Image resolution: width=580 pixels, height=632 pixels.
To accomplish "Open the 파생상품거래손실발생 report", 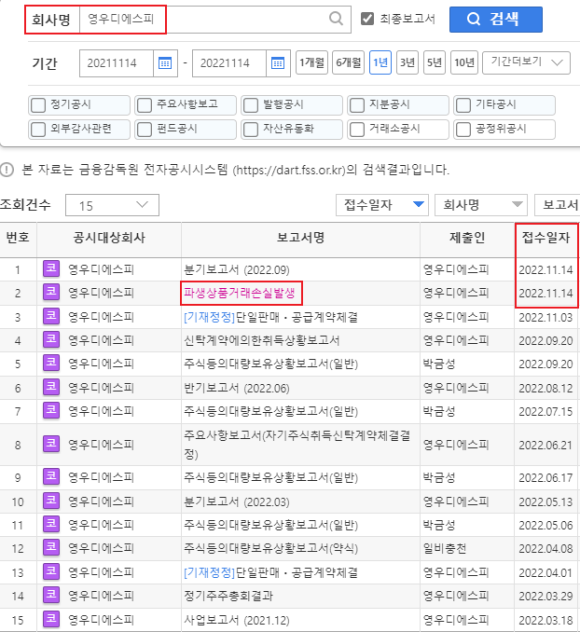I will pos(240,293).
